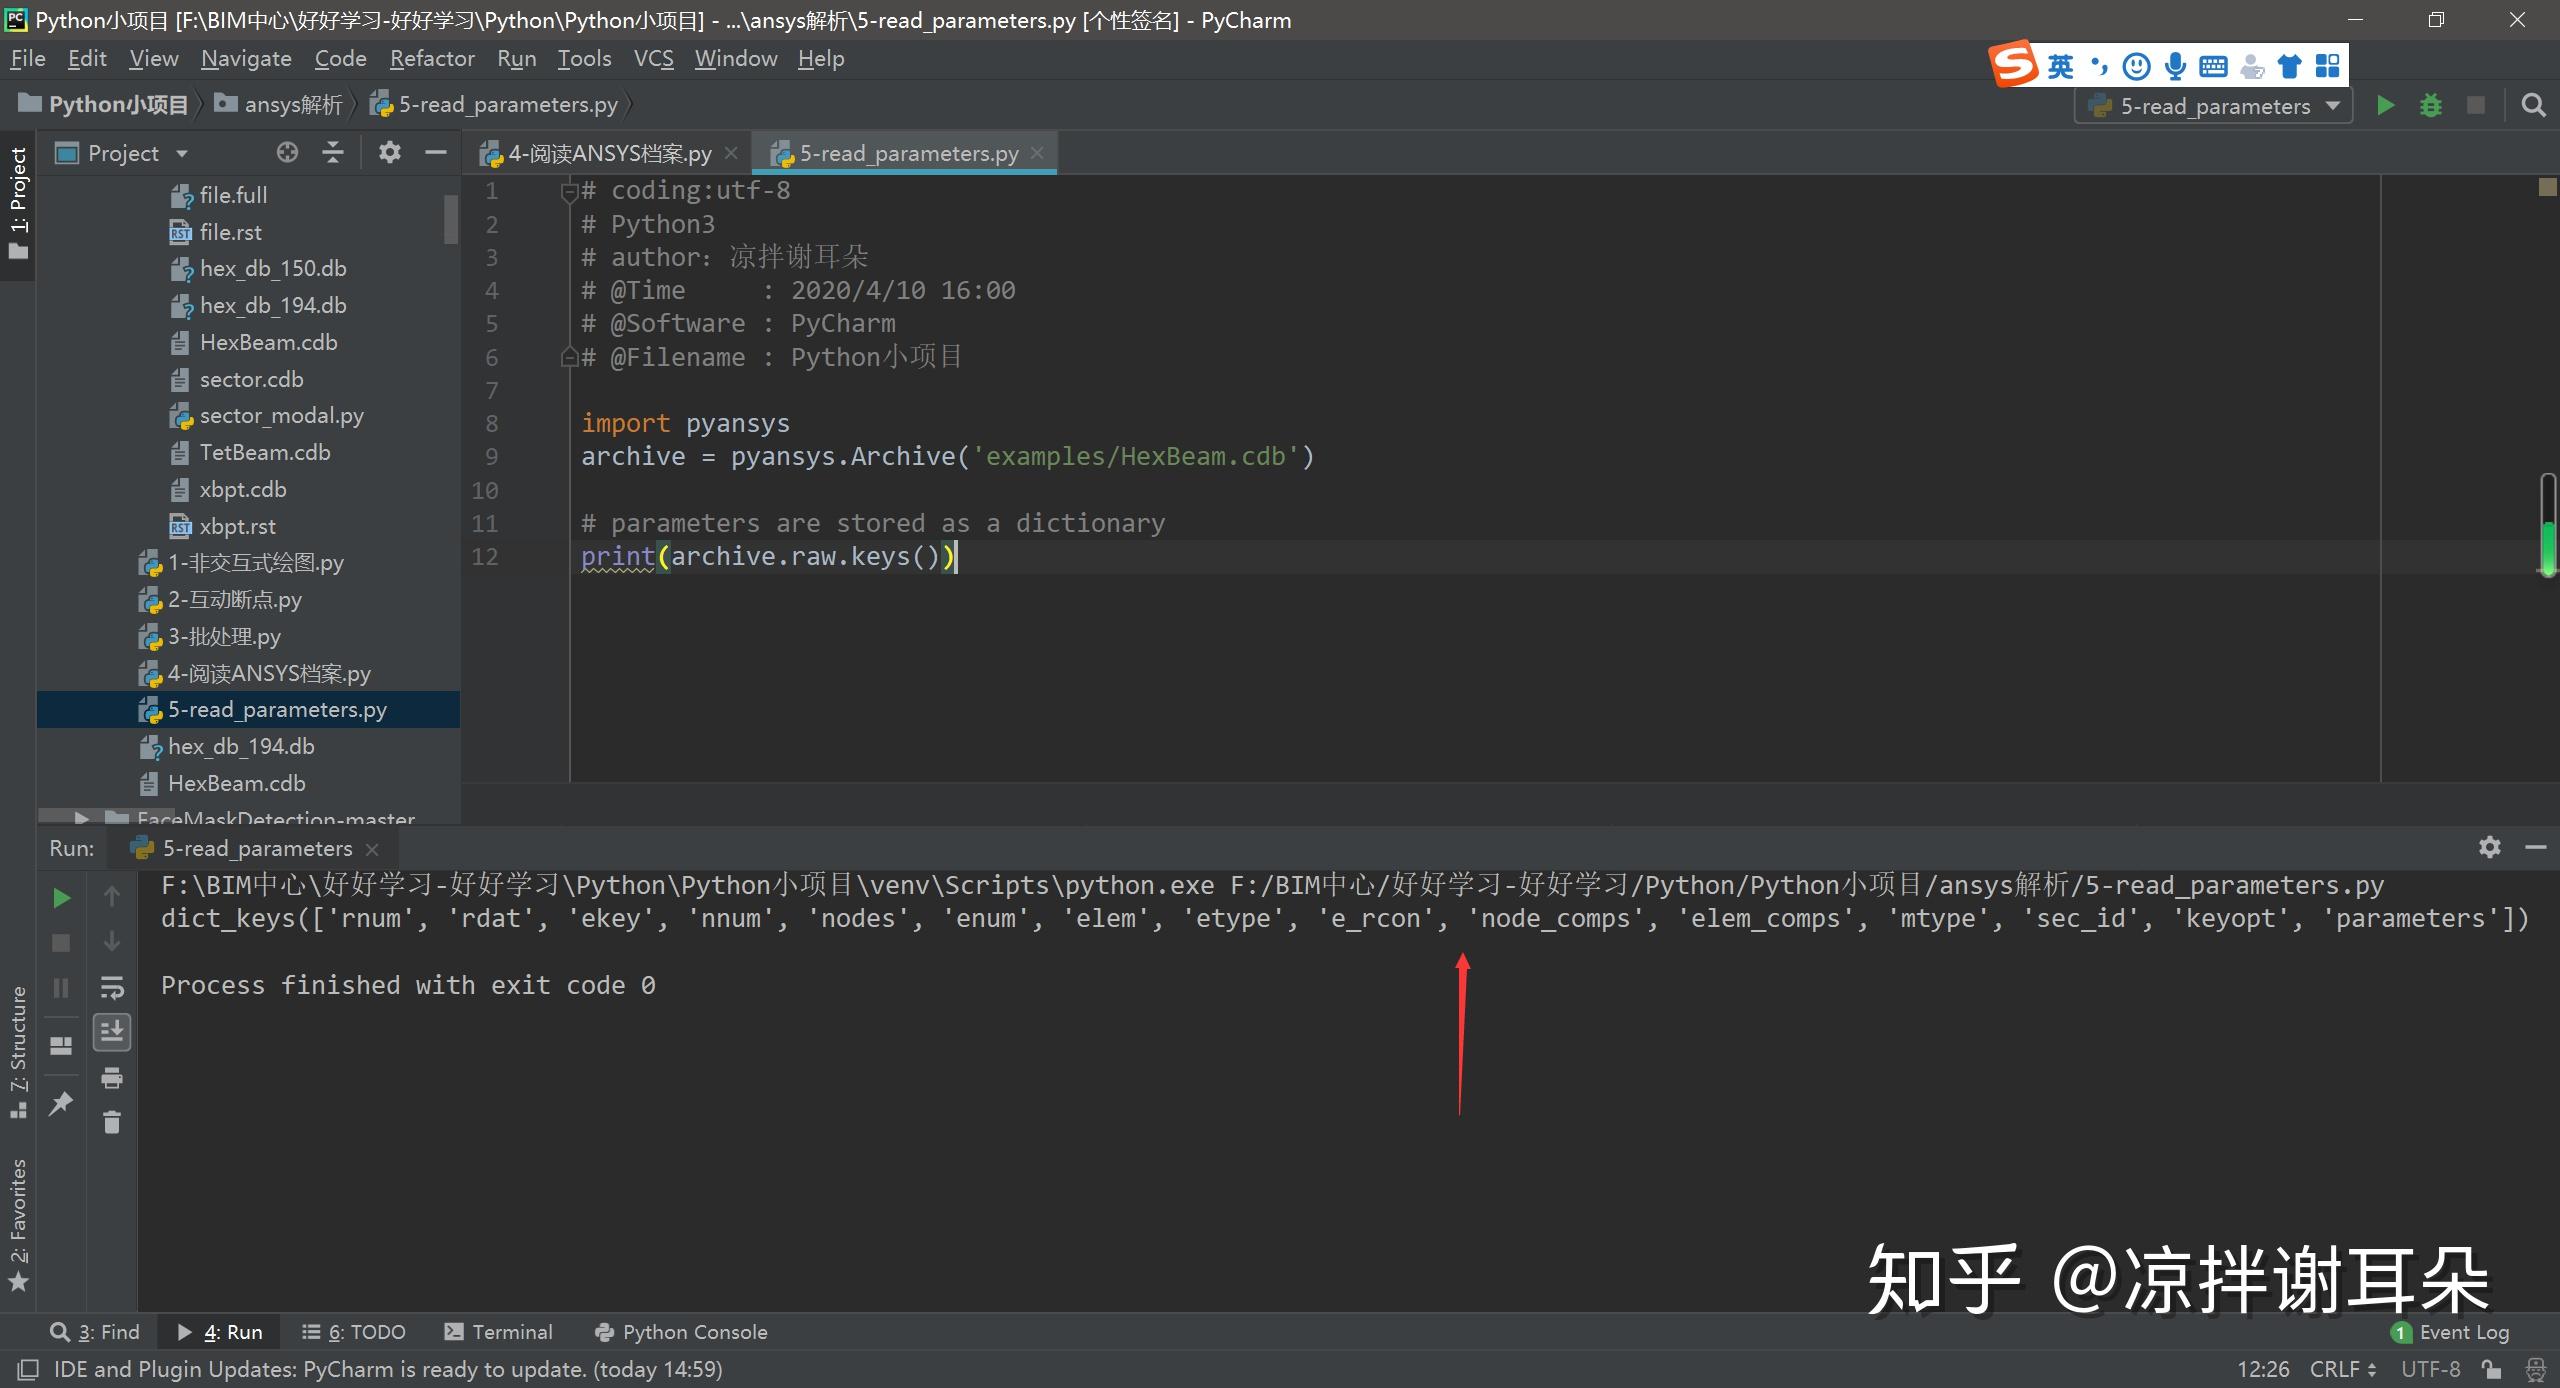Stop the process with the red stop icon
Viewport: 2560px width, 1388px height.
61,943
